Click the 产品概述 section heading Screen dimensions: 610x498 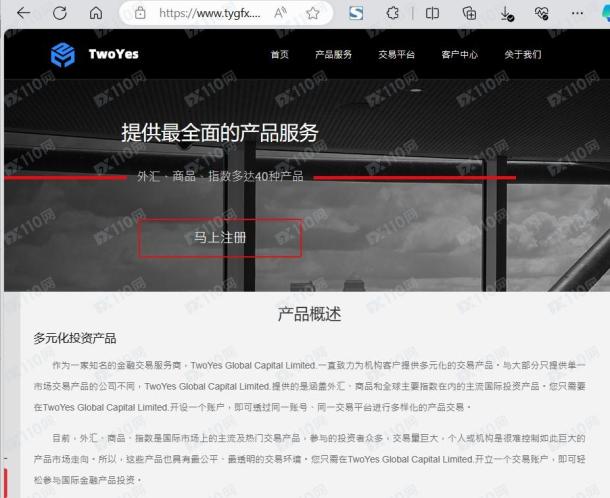pyautogui.click(x=310, y=314)
